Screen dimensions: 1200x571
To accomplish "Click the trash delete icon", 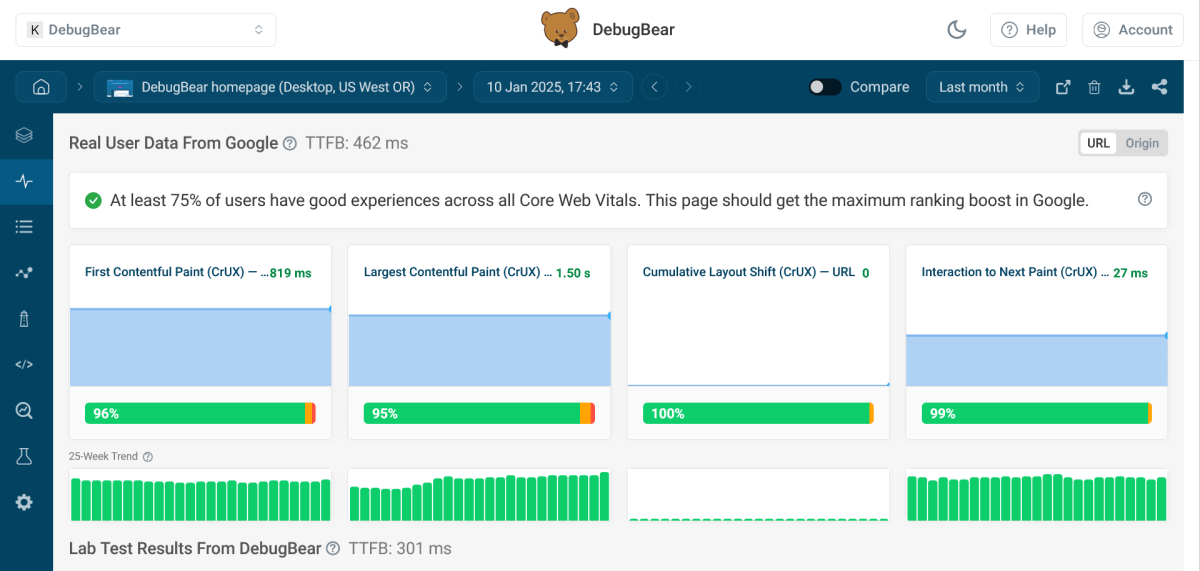I will tap(1095, 87).
